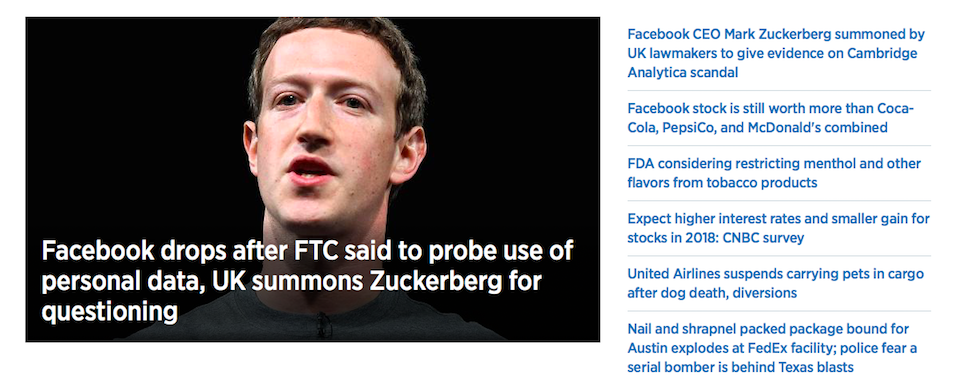Viewport: 975px width, 382px height.
Task: Open the CNBC survey interest rates story
Action: point(779,228)
